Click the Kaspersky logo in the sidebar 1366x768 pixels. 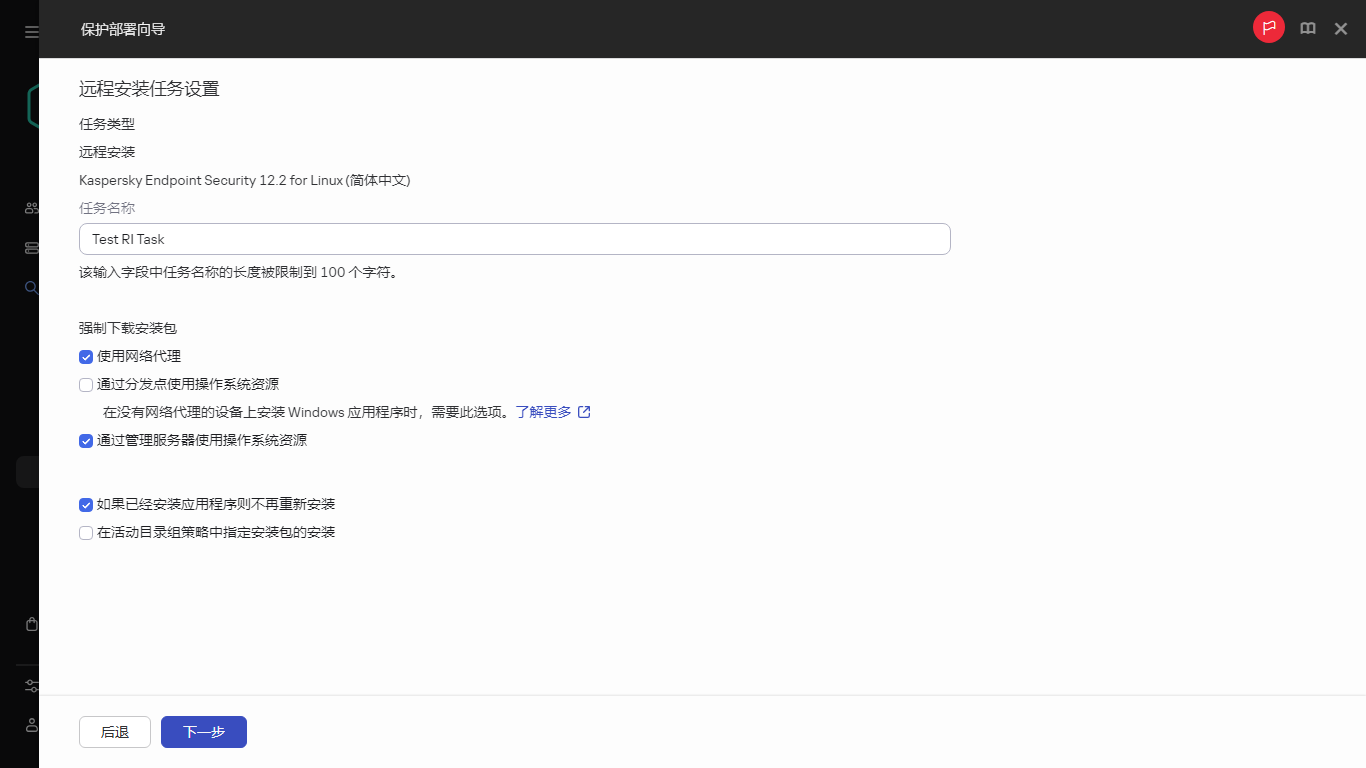pos(31,105)
